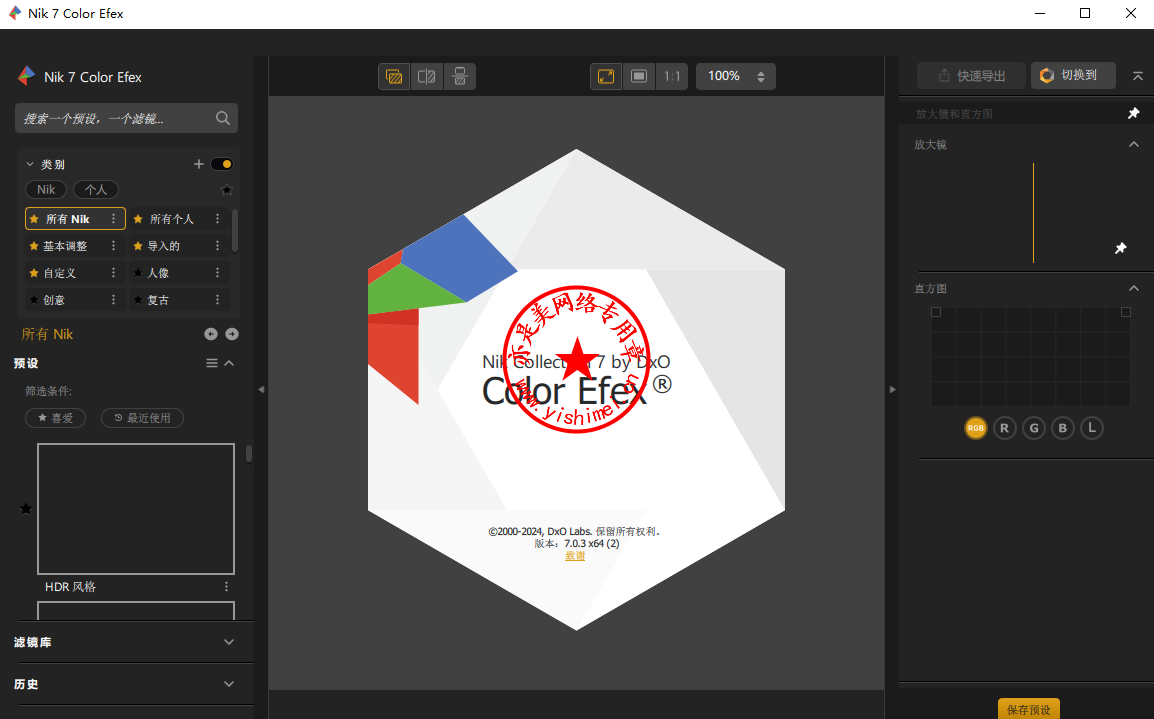Toggle histogram highlight clipping checkbox
Screen dimensions: 1154x719
pos(1126,312)
